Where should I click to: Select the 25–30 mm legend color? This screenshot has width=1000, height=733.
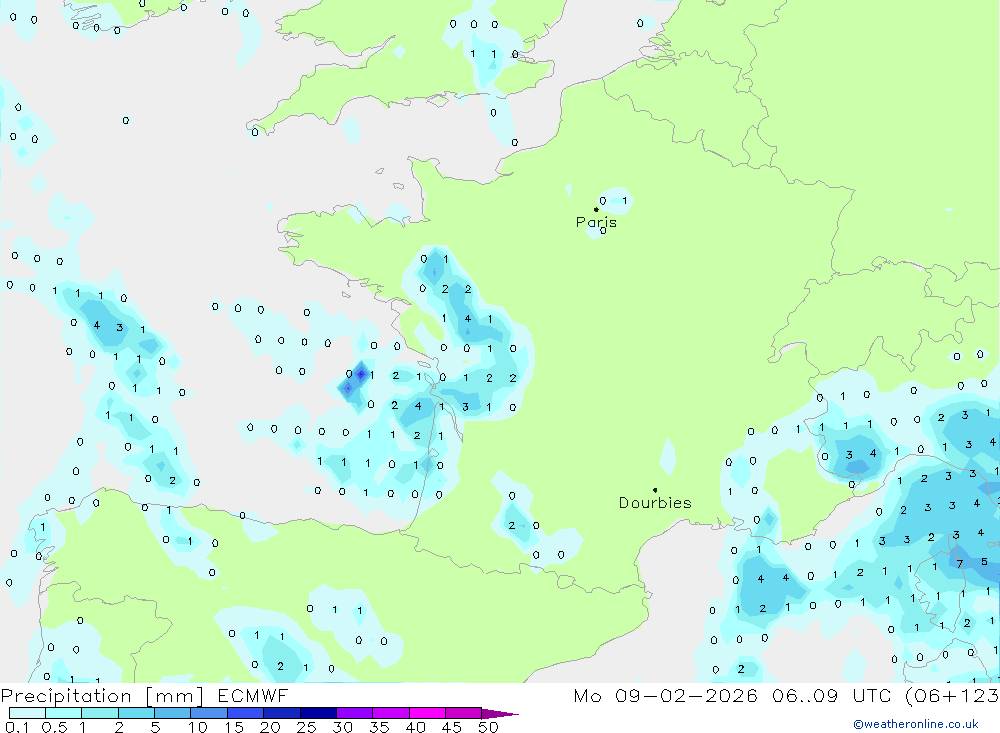(318, 713)
